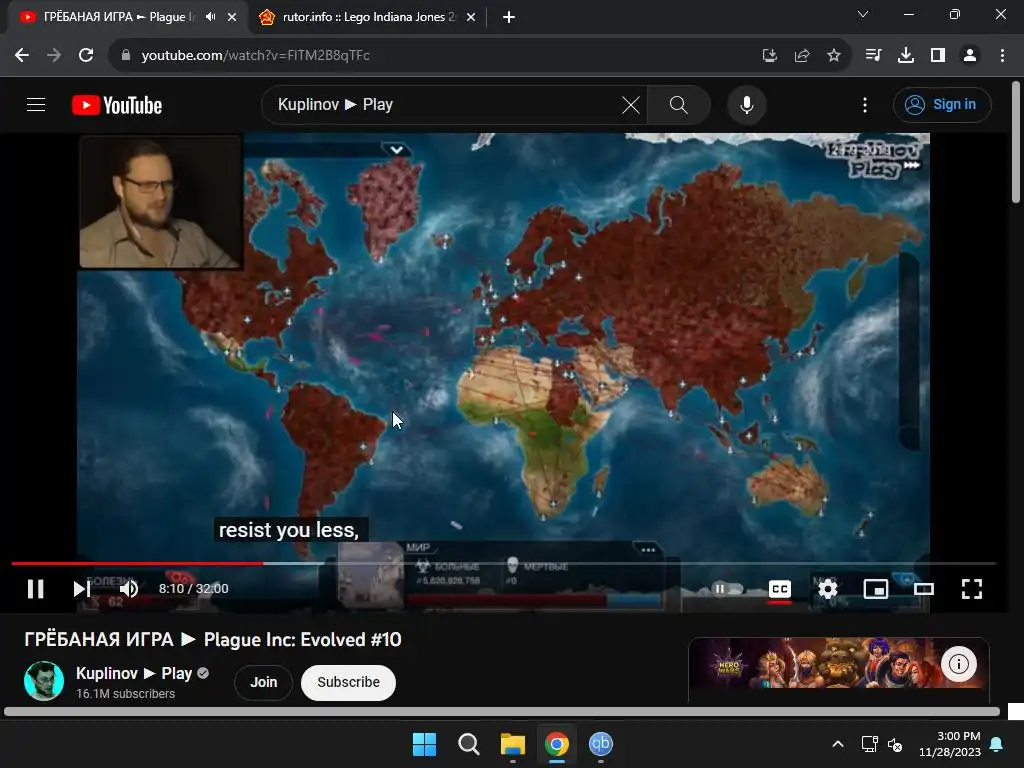Enter fullscreen mode
1024x768 pixels.
(972, 589)
